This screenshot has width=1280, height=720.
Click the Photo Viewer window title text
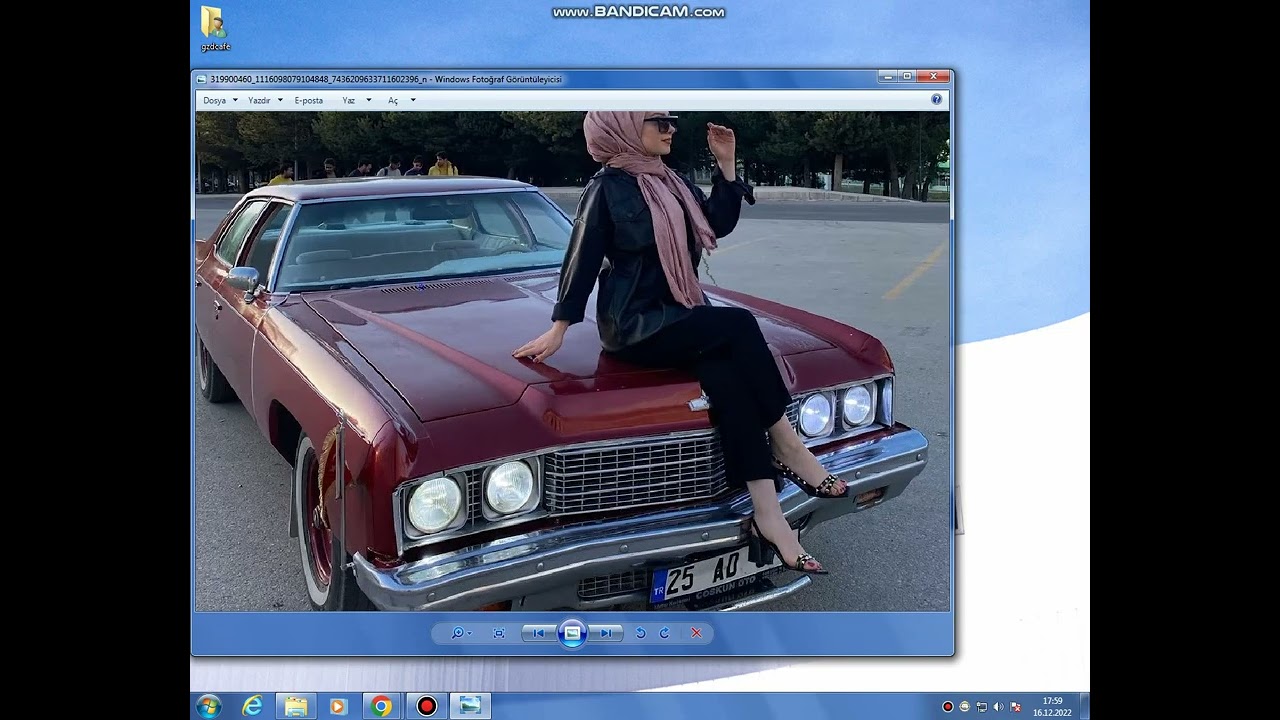(x=386, y=79)
